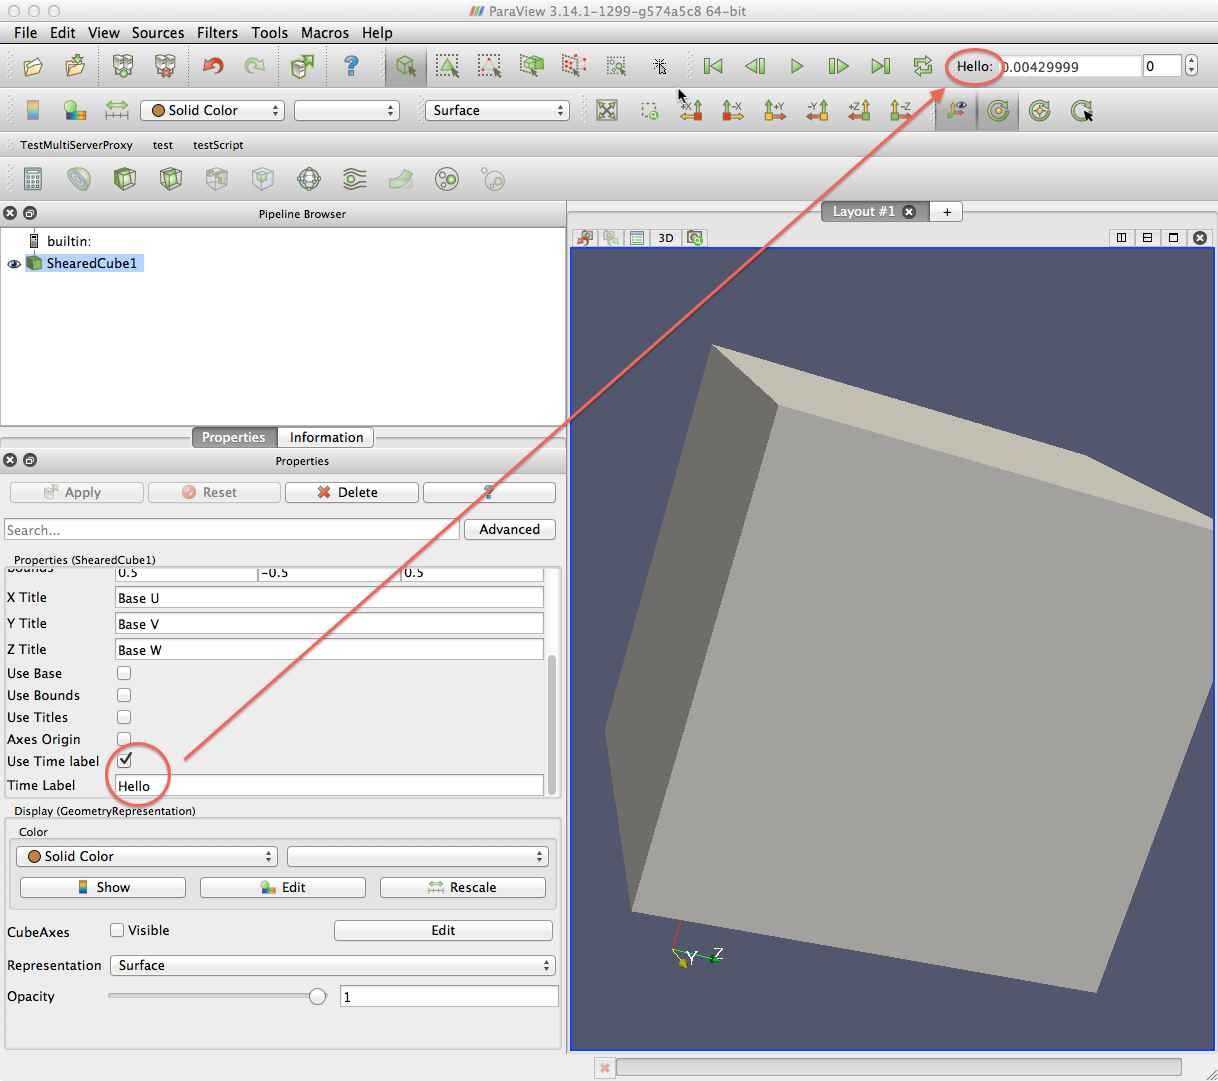Toggle the animation Loop icon
The height and width of the screenshot is (1081, 1218).
tap(922, 66)
